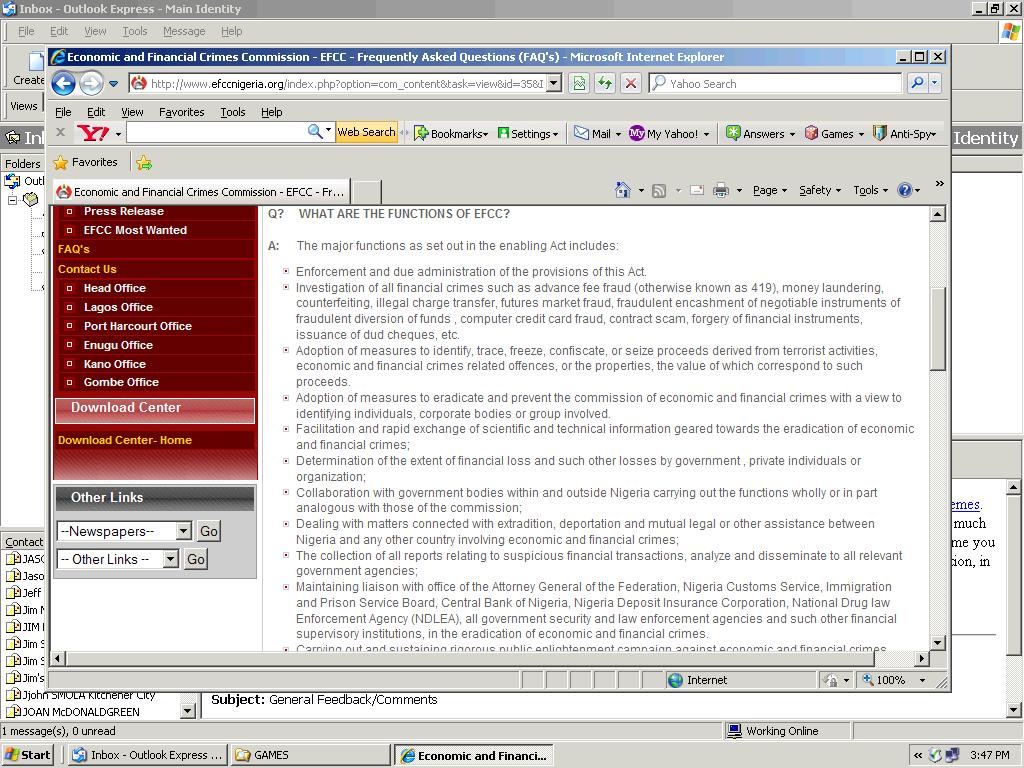The height and width of the screenshot is (768, 1024).
Task: Print the page with the printer icon
Action: point(721,190)
